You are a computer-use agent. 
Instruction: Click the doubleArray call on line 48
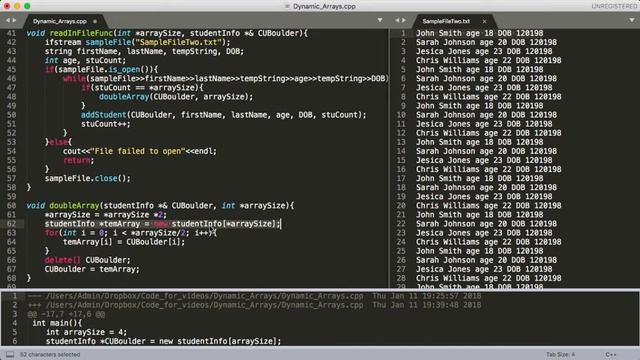click(124, 97)
